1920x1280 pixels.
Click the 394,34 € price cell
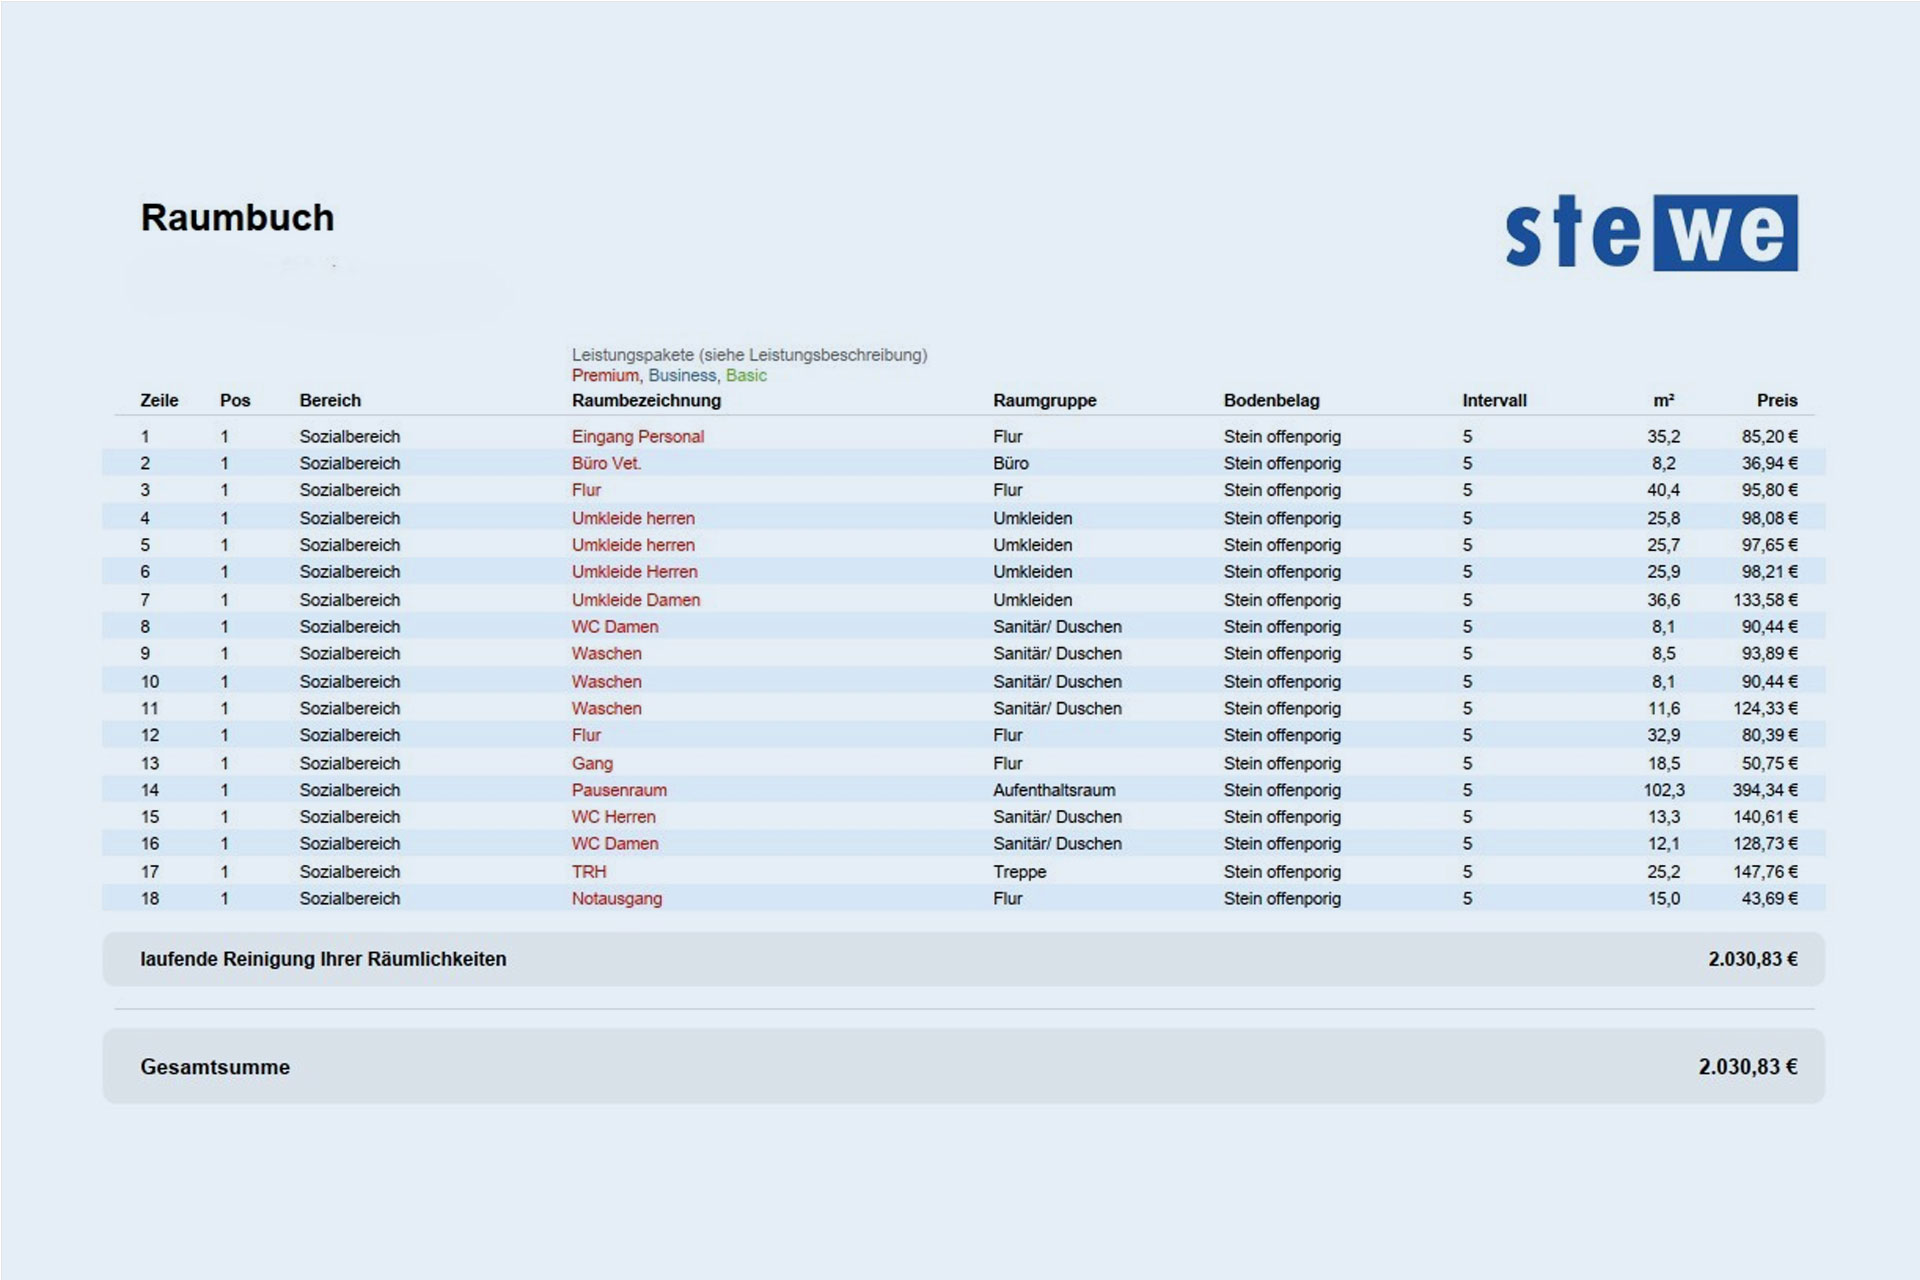click(1764, 790)
